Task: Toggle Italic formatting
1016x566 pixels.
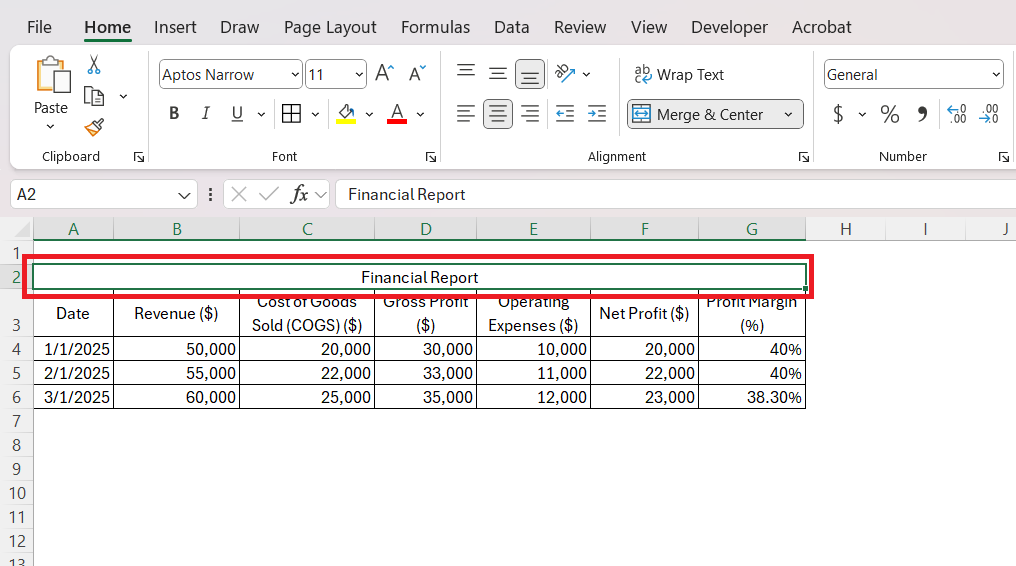Action: click(x=205, y=114)
